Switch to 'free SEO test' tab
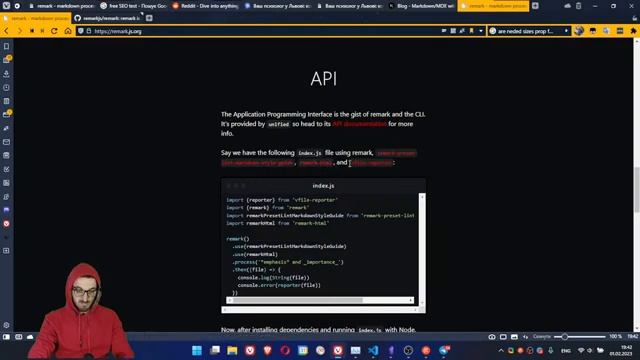This screenshot has width=640, height=360. 133,6
